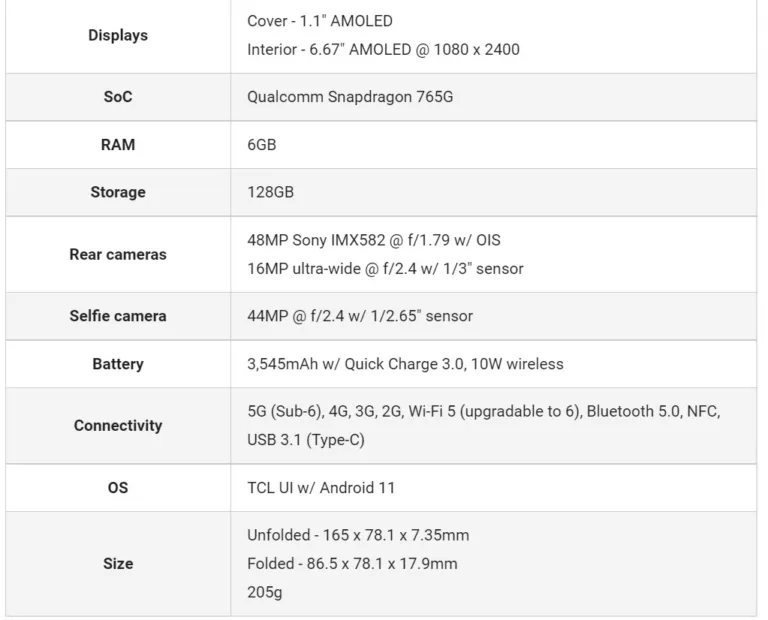768x620 pixels.
Task: Click the SoC label cell
Action: tap(118, 96)
